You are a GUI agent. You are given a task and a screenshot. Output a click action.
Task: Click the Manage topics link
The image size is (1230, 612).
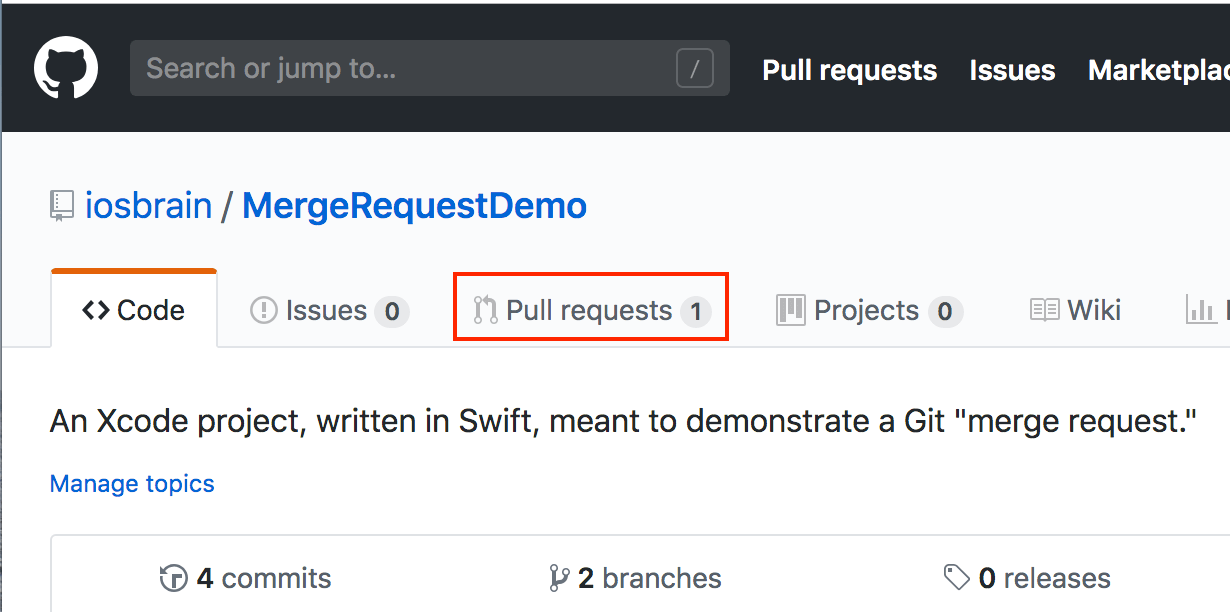tap(132, 484)
